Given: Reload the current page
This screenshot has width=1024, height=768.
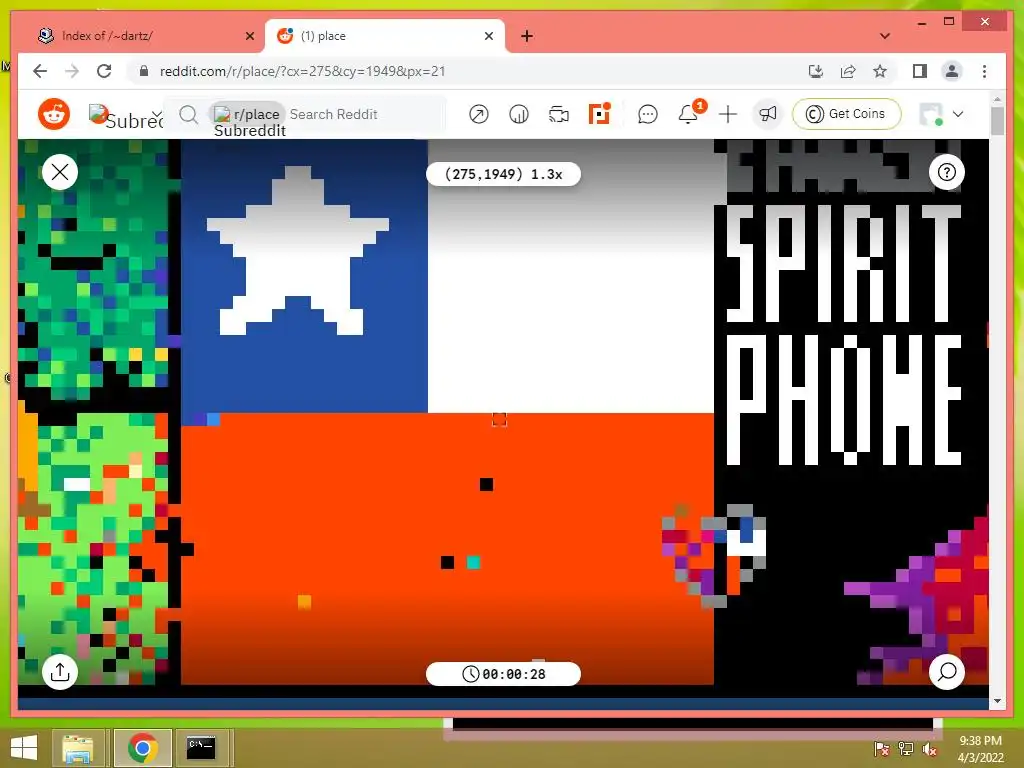Looking at the screenshot, I should (104, 71).
